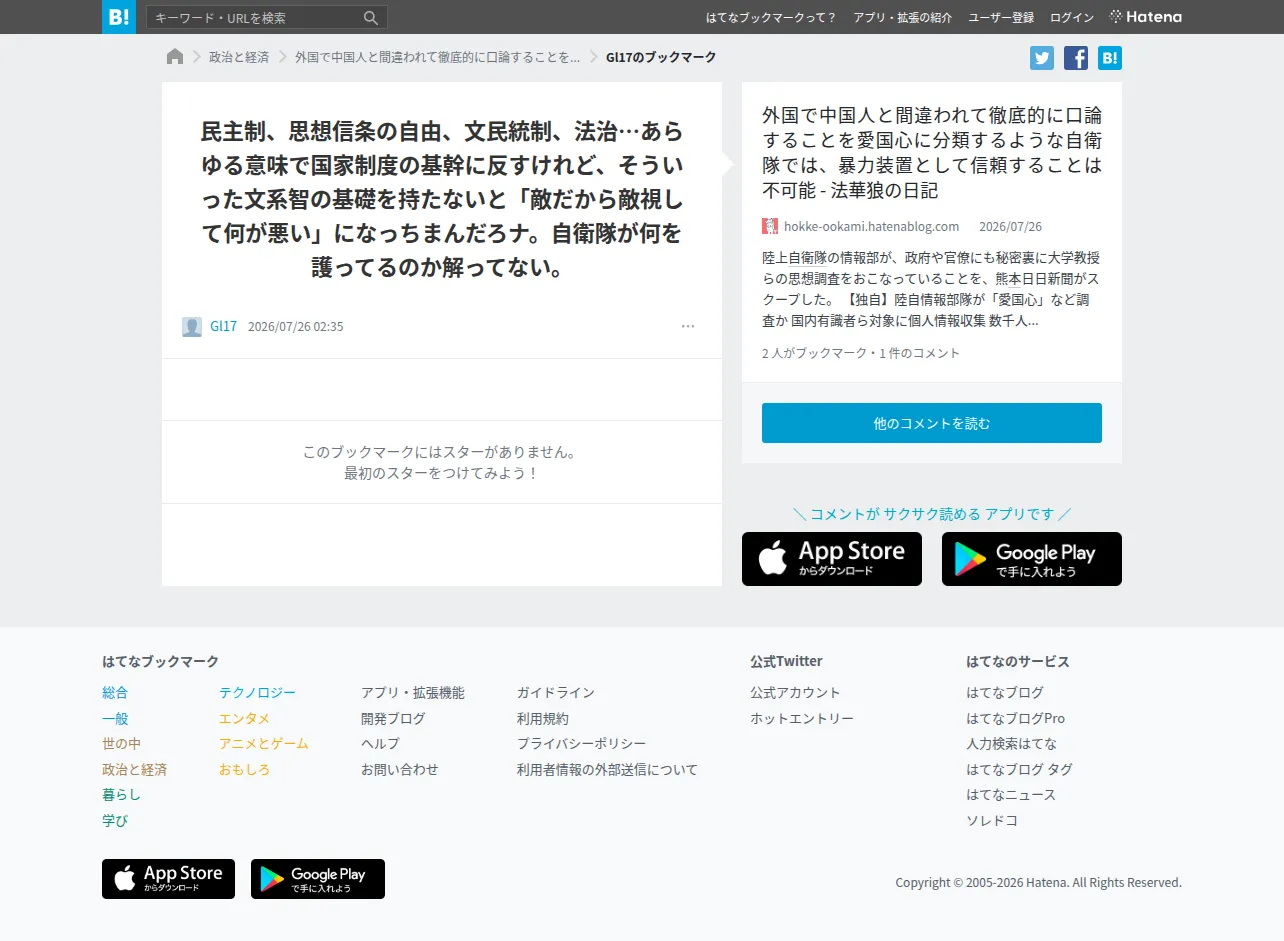The width and height of the screenshot is (1284, 941).
Task: Share this bookmark on Twitter
Action: [x=1042, y=58]
